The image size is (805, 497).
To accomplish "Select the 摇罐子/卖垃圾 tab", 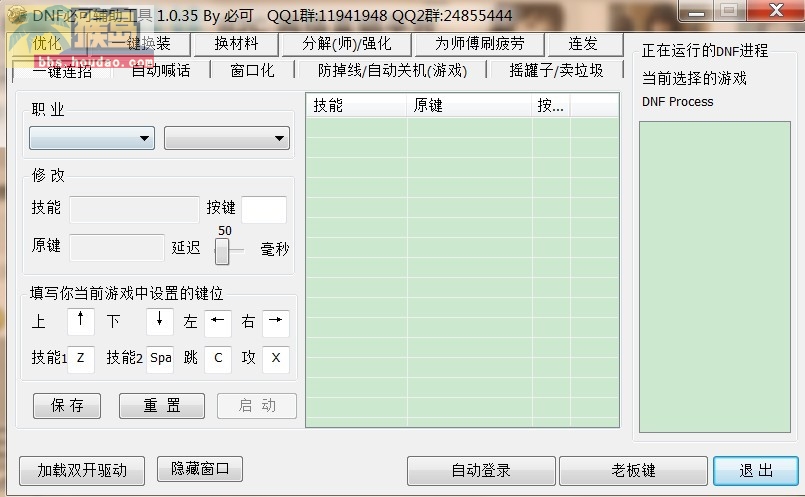I will tap(556, 70).
